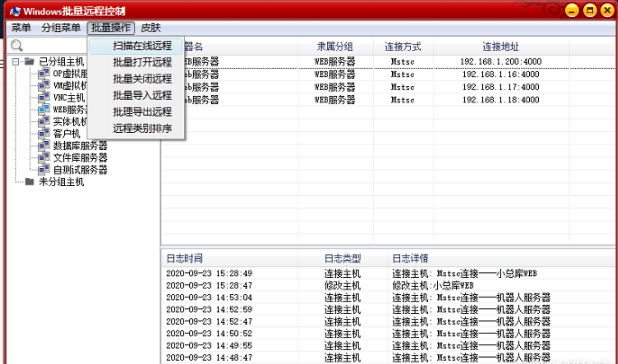Minimize the Windows批量远程控制 window
Viewport: 618px width, 364px height.
pyautogui.click(x=572, y=10)
